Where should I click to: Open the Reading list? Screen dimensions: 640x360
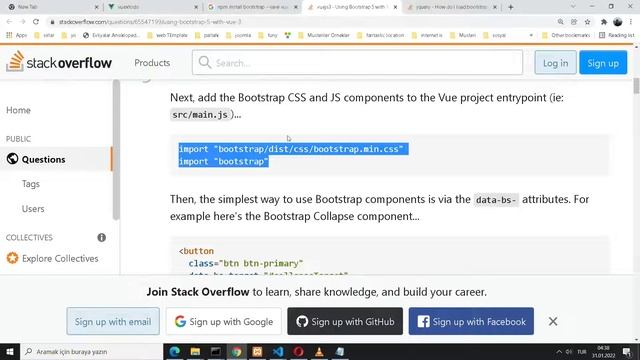coord(617,35)
